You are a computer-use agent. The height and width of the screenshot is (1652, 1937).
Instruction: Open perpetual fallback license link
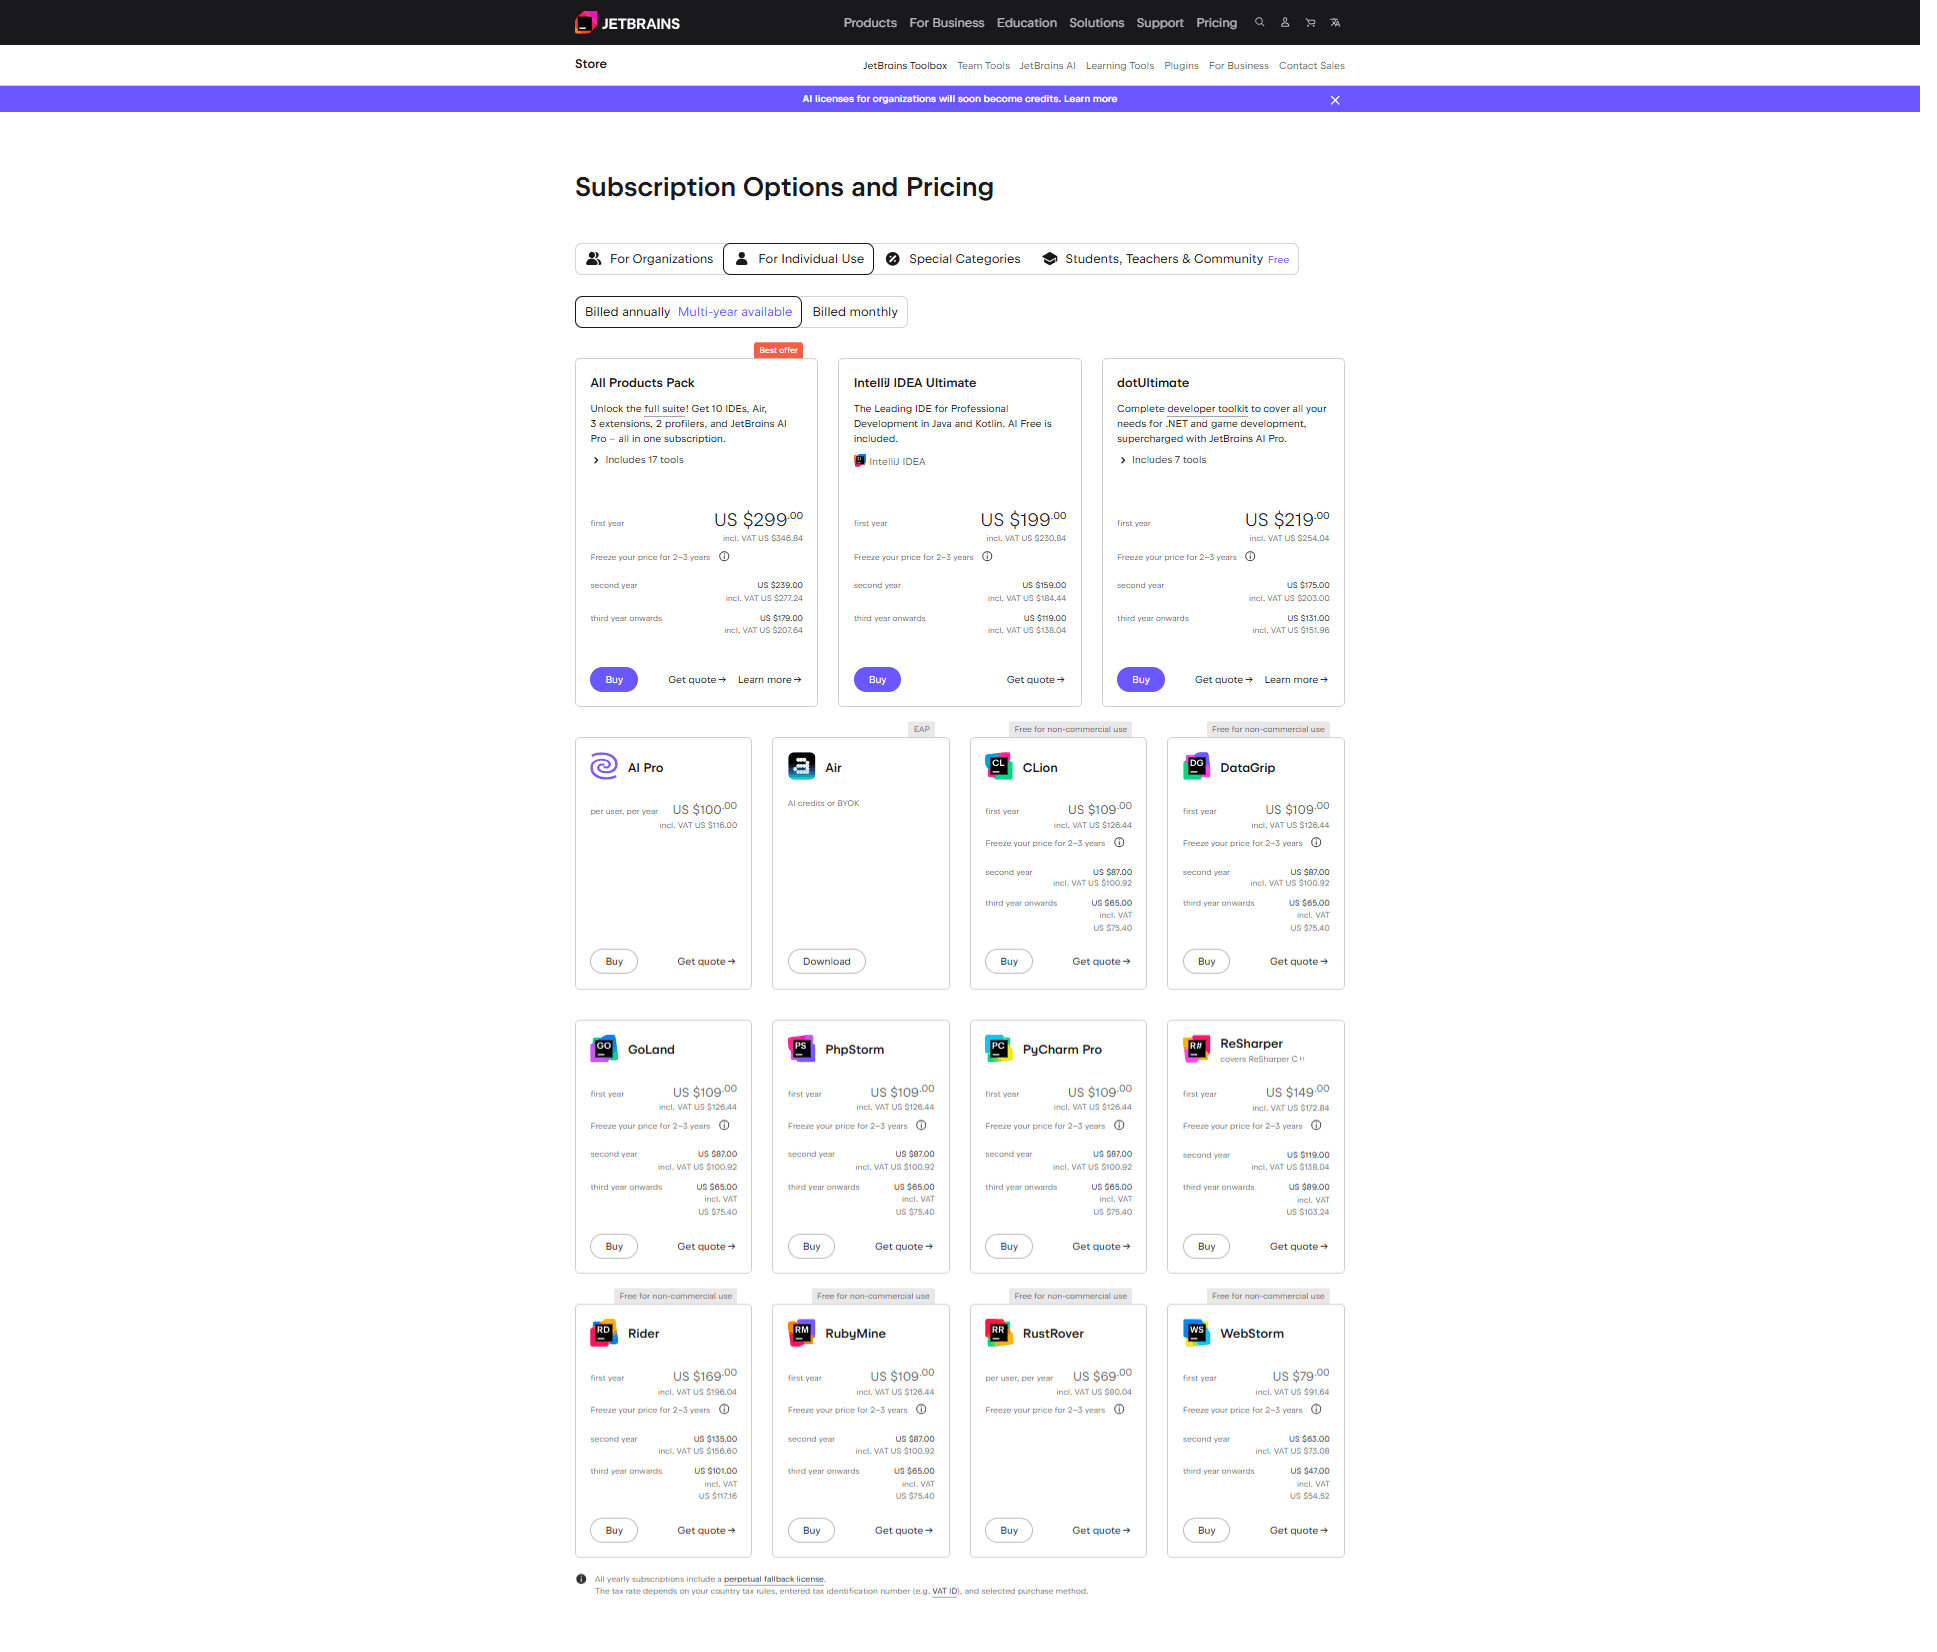tap(774, 1580)
